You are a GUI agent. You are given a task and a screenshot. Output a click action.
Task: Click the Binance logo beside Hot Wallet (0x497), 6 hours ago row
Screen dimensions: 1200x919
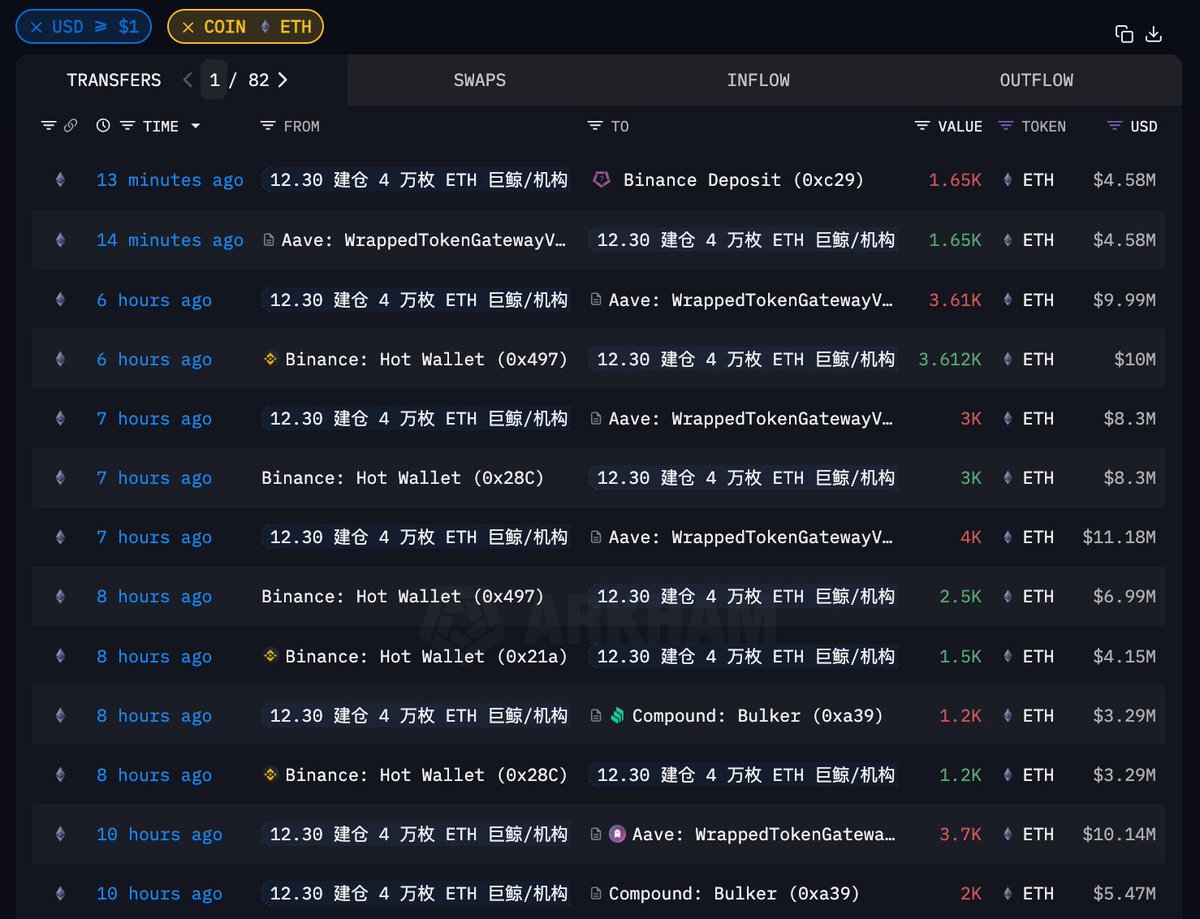[270, 359]
